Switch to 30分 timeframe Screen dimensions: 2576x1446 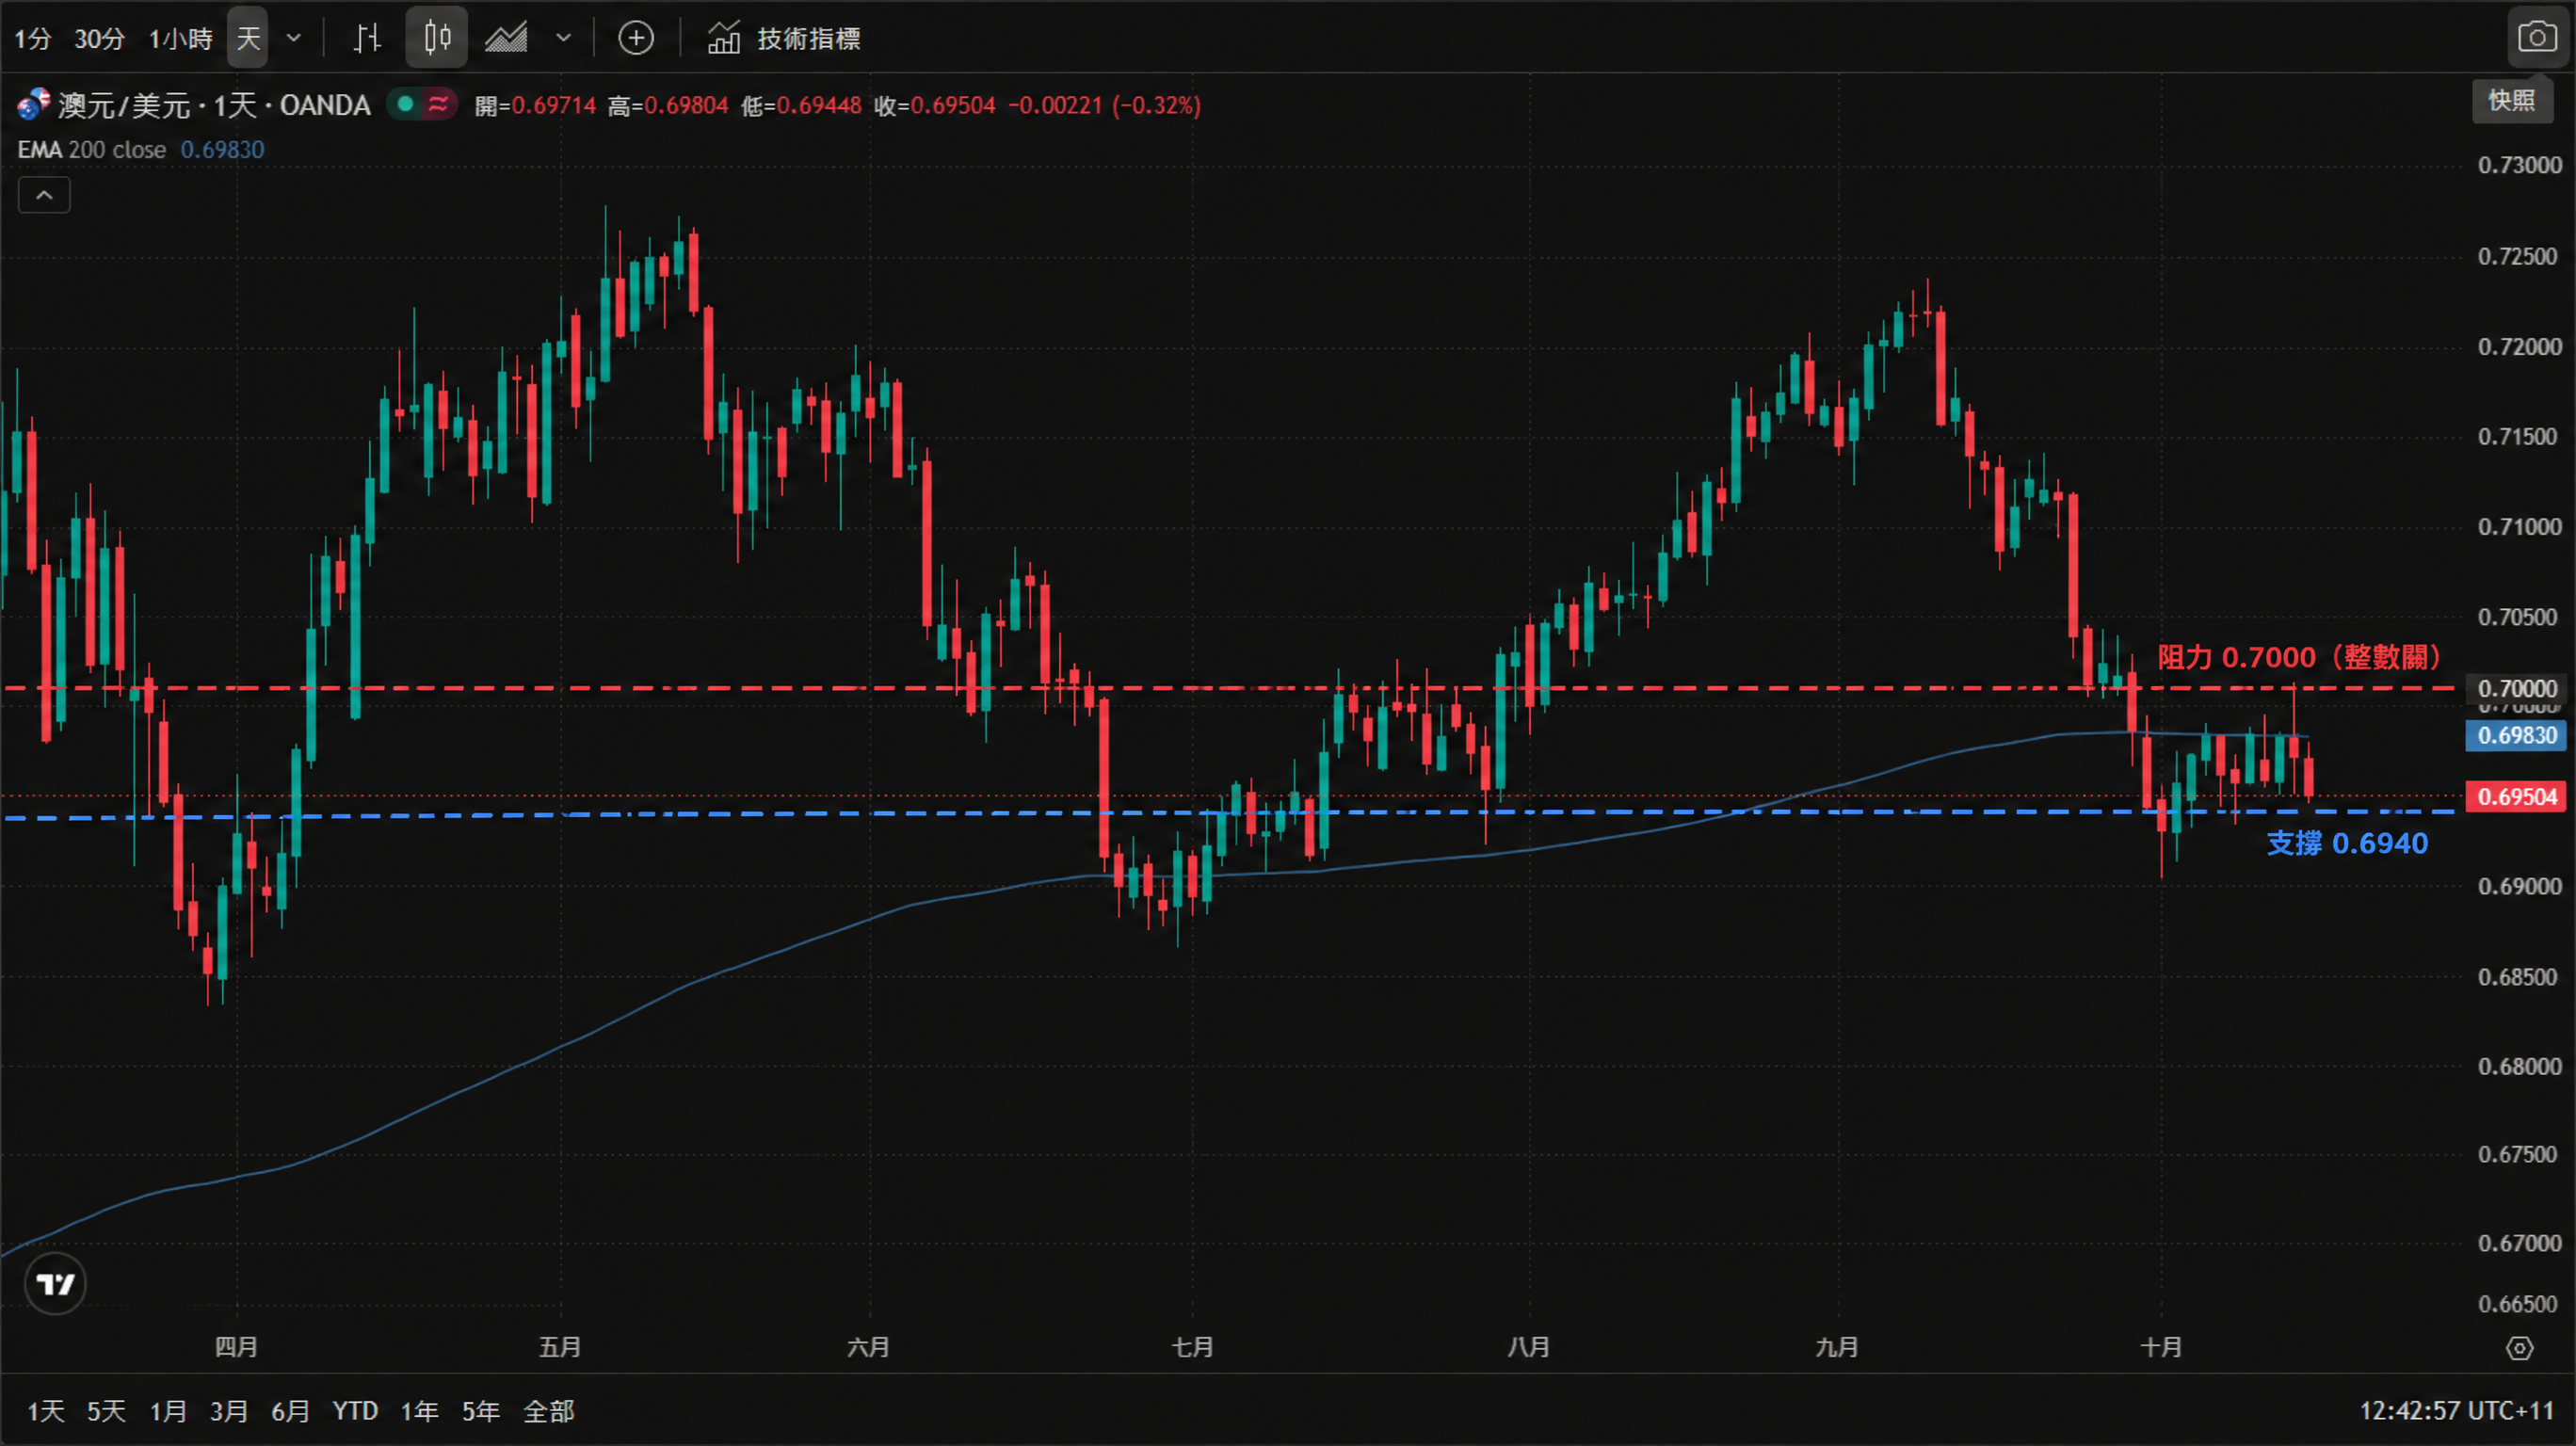[x=99, y=39]
